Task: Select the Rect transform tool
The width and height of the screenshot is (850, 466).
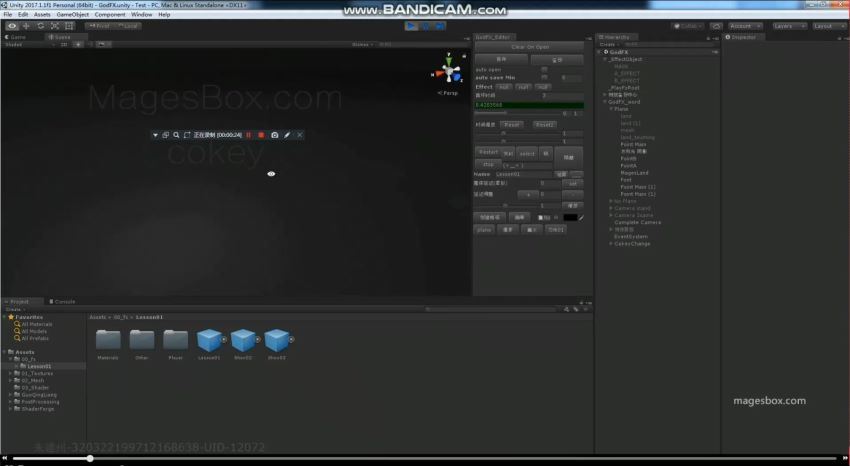Action: pyautogui.click(x=69, y=25)
